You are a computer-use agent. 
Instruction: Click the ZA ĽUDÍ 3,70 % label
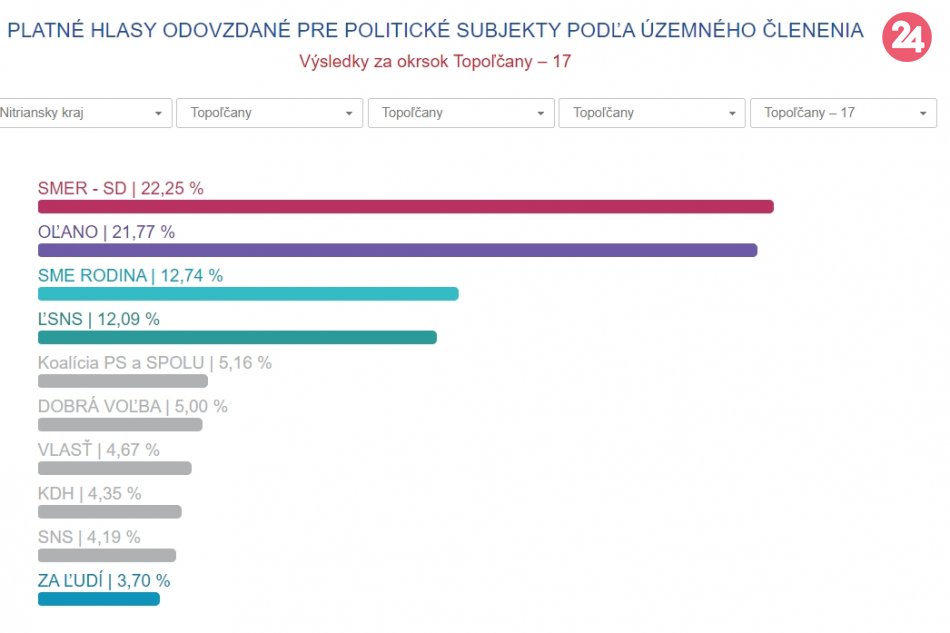point(104,581)
